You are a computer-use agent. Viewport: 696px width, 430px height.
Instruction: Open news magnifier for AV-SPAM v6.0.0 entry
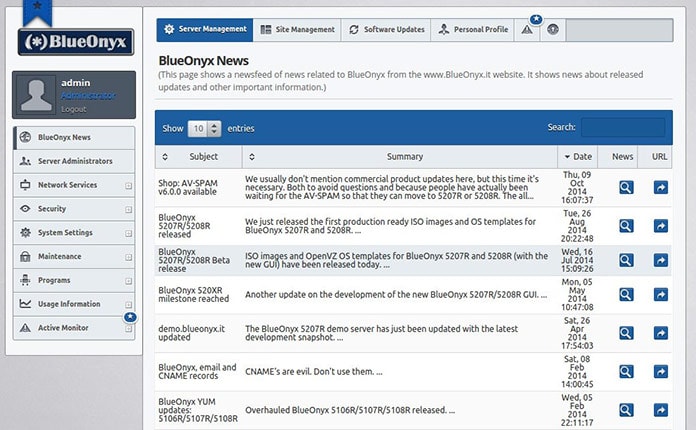point(626,187)
